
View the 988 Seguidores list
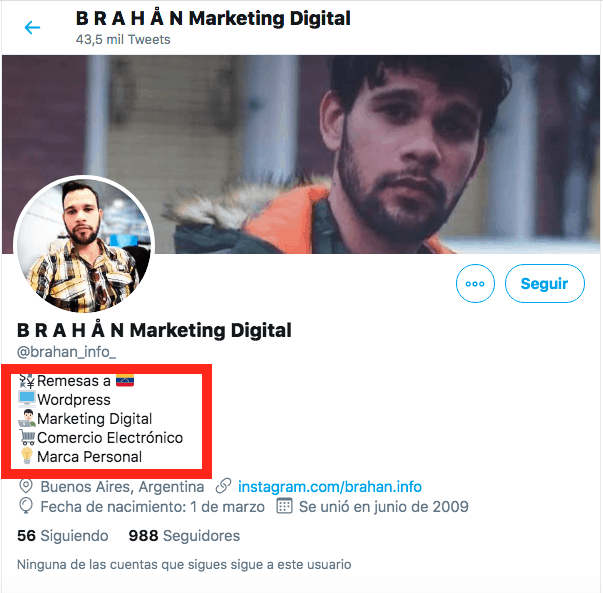pos(184,536)
